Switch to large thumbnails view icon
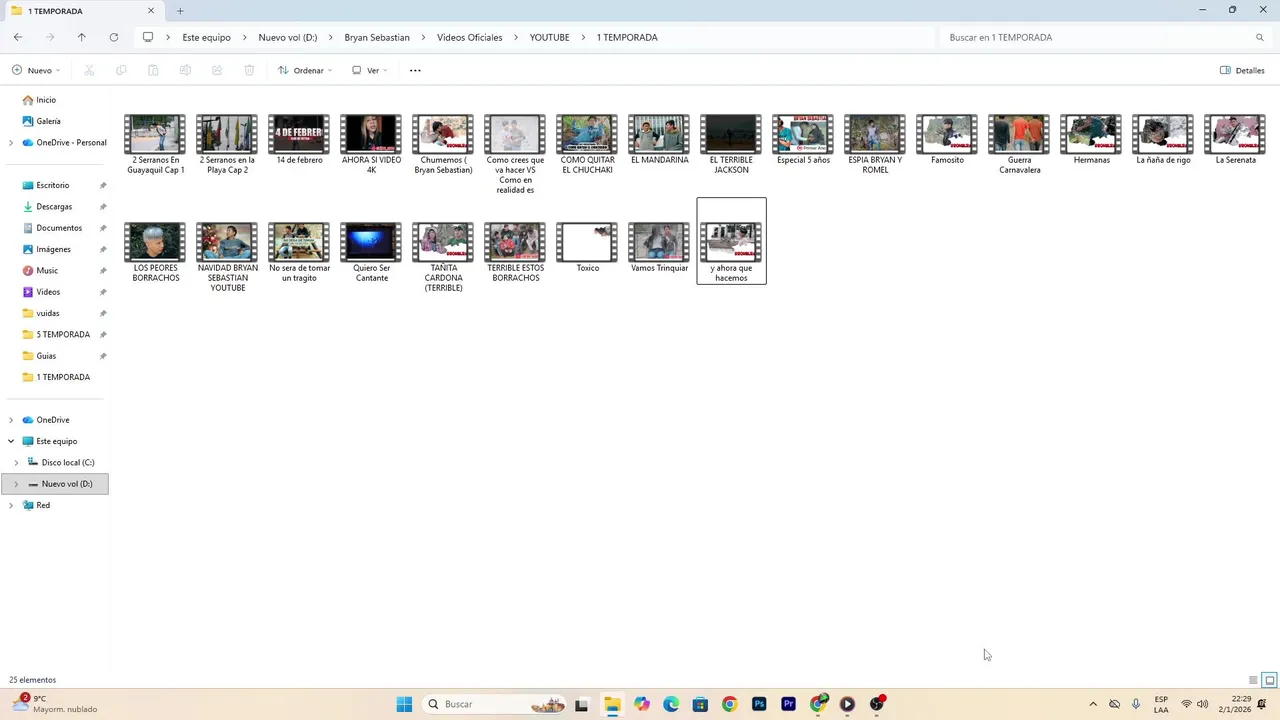The height and width of the screenshot is (720, 1280). point(1270,680)
